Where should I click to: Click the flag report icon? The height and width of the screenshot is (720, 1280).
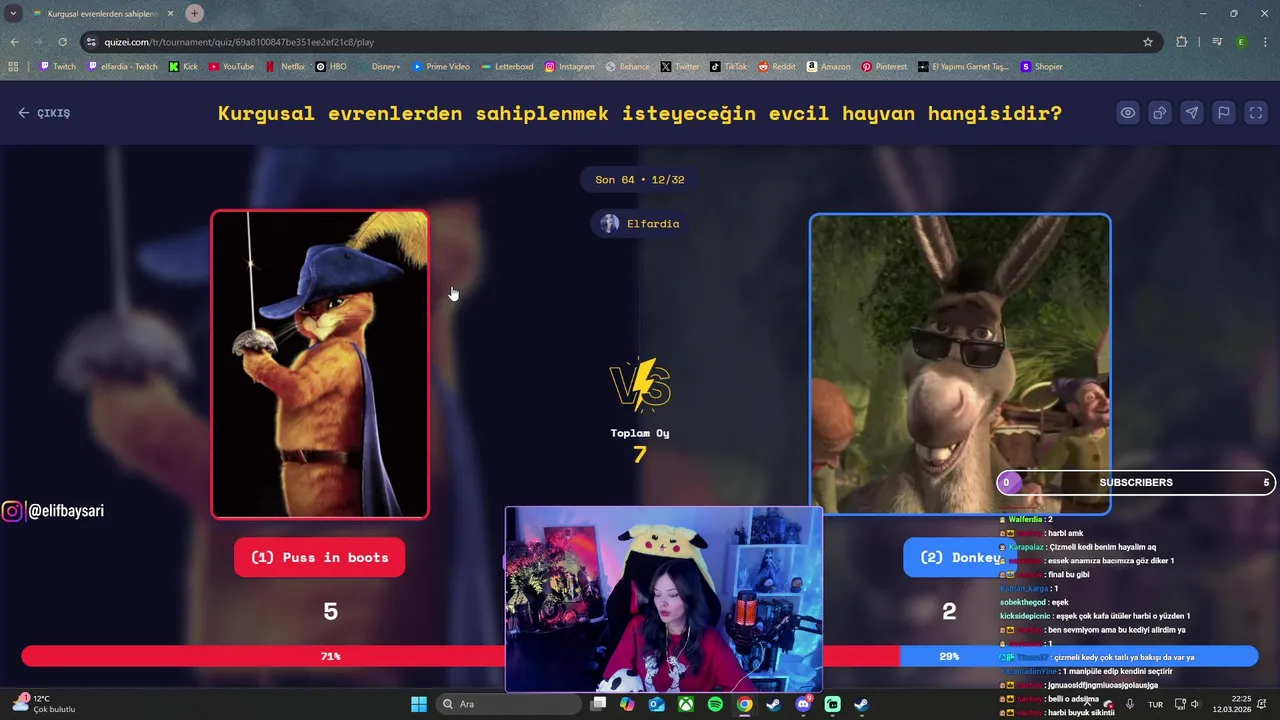1224,113
